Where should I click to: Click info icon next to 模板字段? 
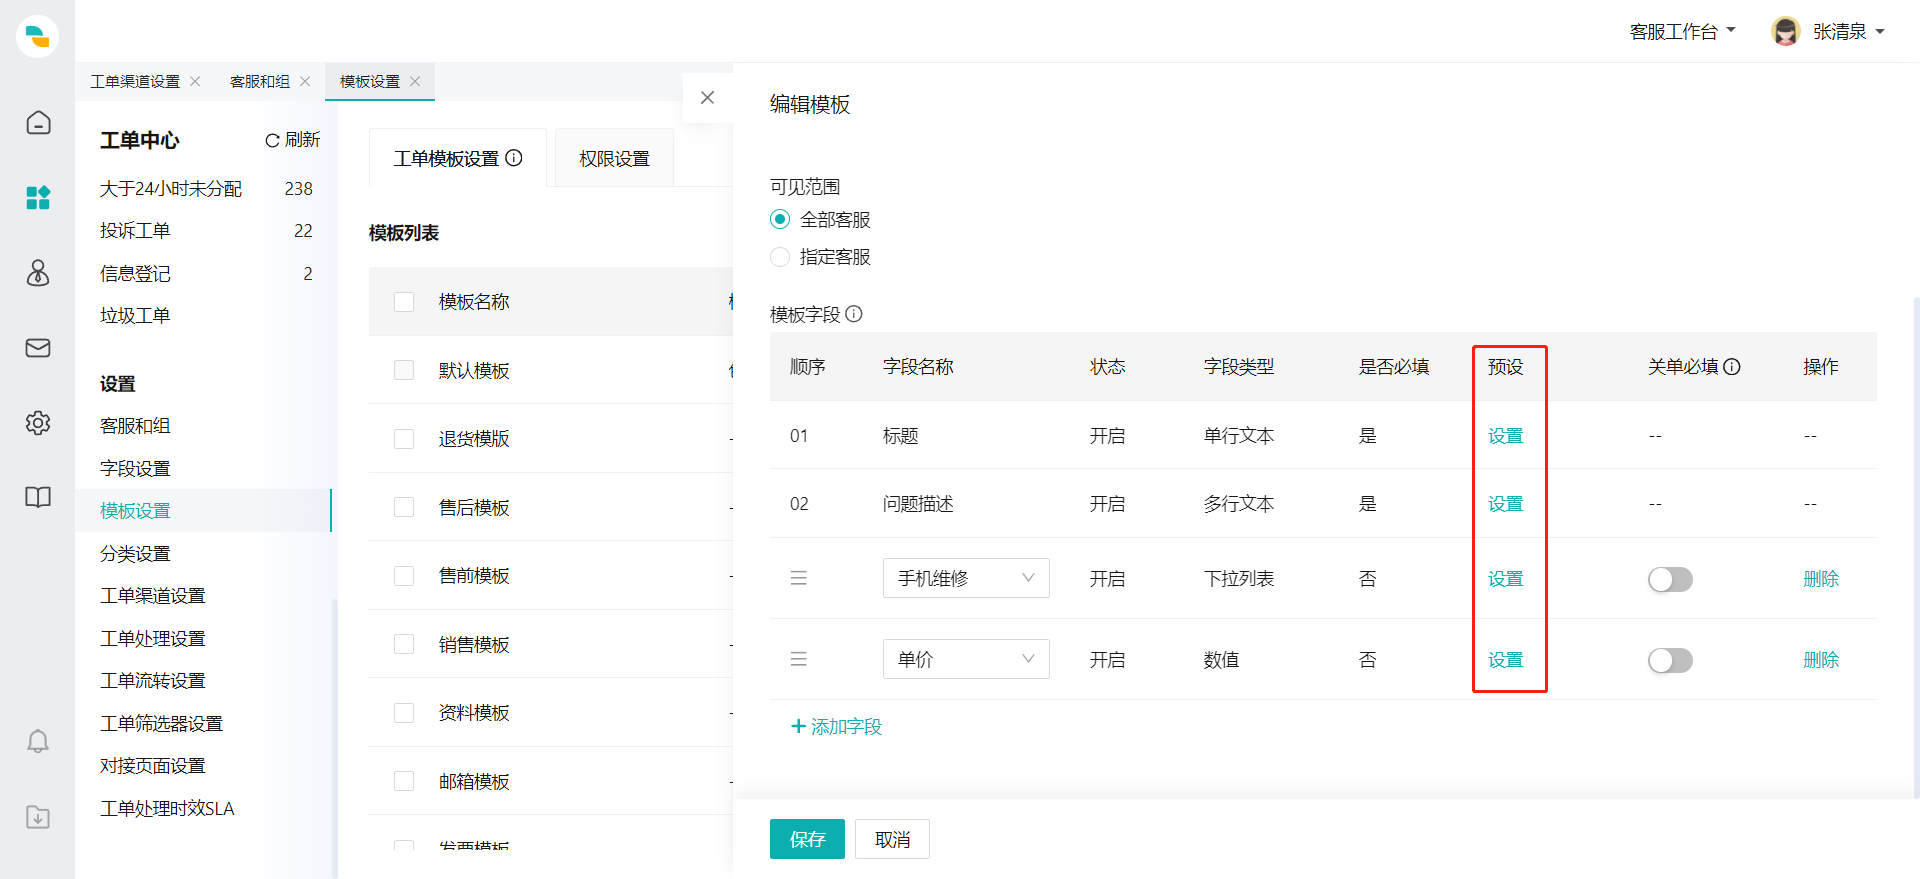coord(854,314)
